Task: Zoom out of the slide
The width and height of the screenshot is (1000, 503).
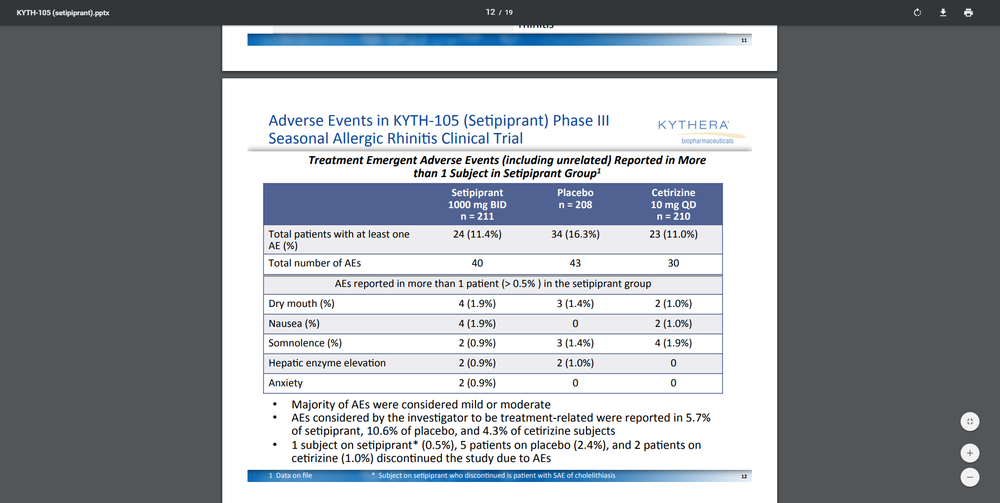Action: [x=969, y=478]
